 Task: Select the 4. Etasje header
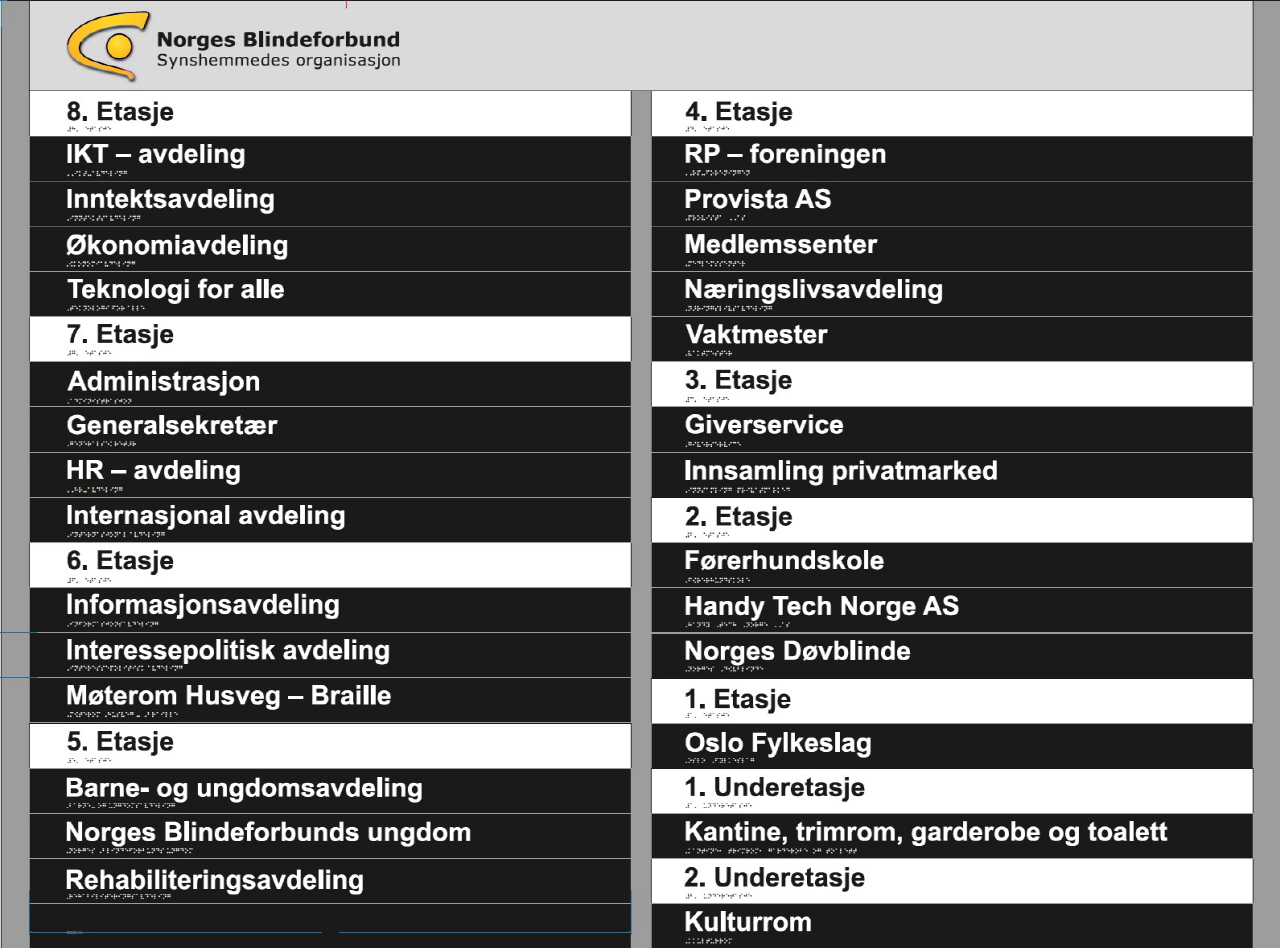[952, 114]
